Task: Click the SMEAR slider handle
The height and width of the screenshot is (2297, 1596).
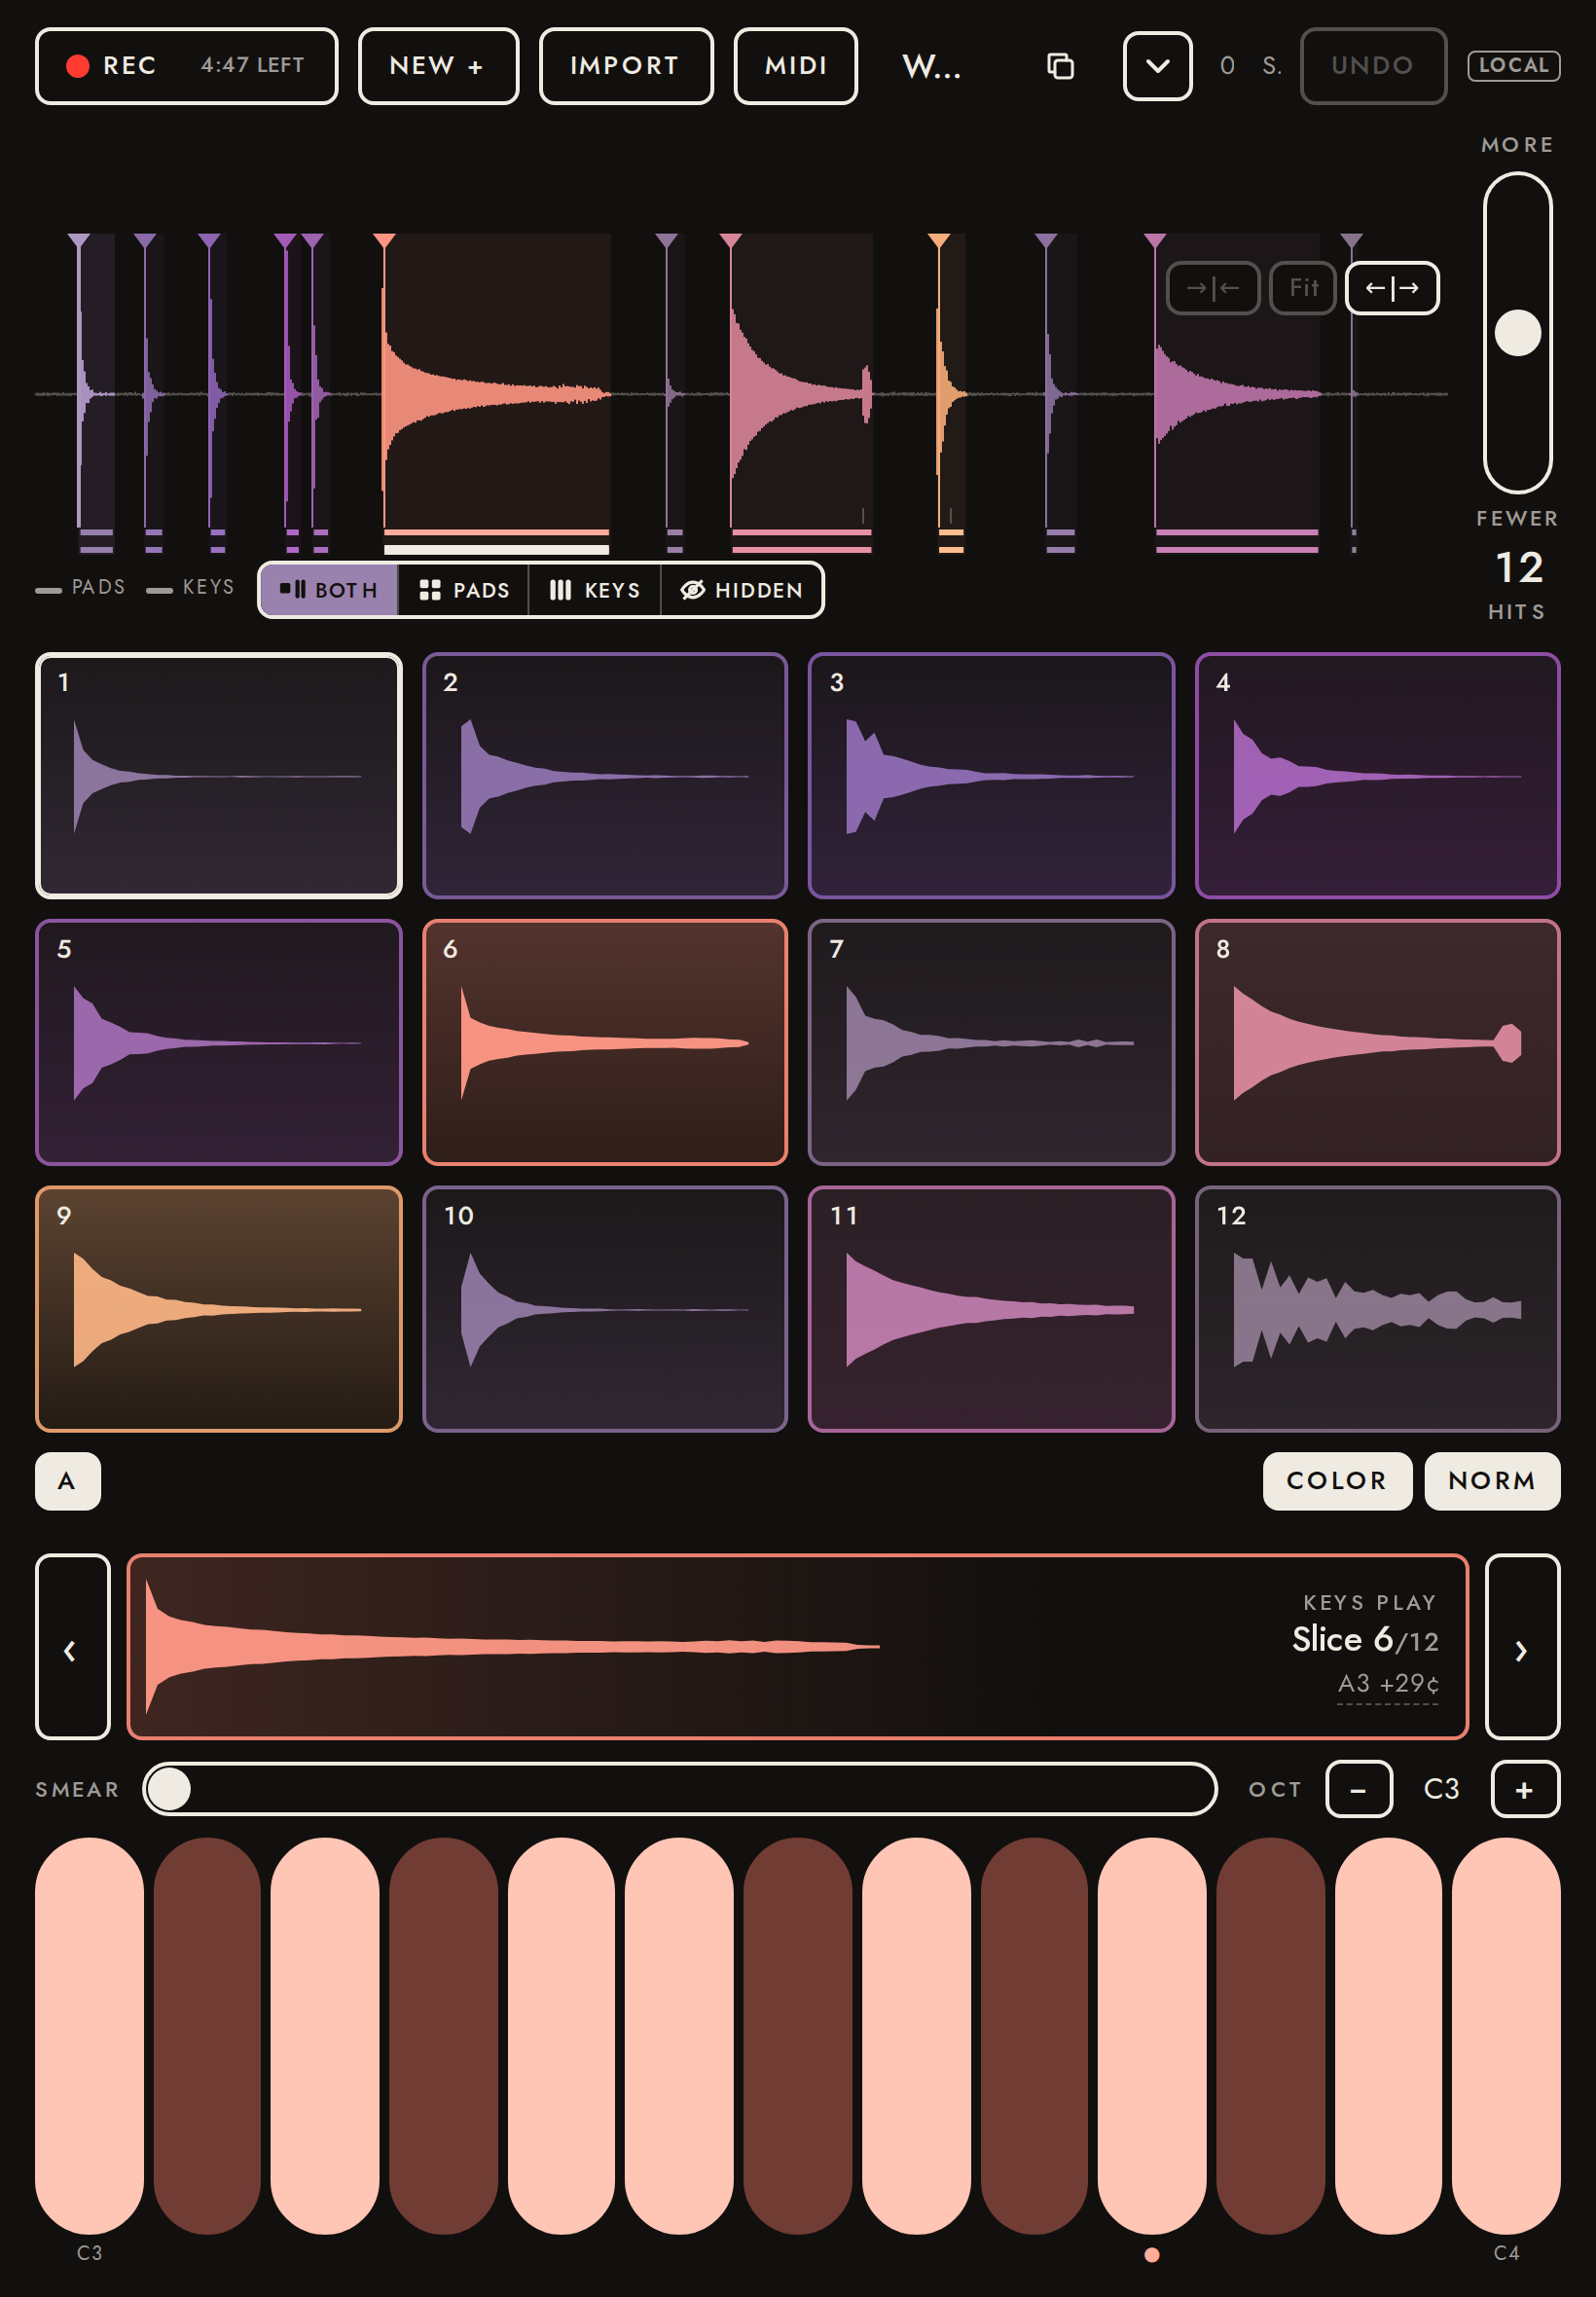Action: coord(169,1789)
